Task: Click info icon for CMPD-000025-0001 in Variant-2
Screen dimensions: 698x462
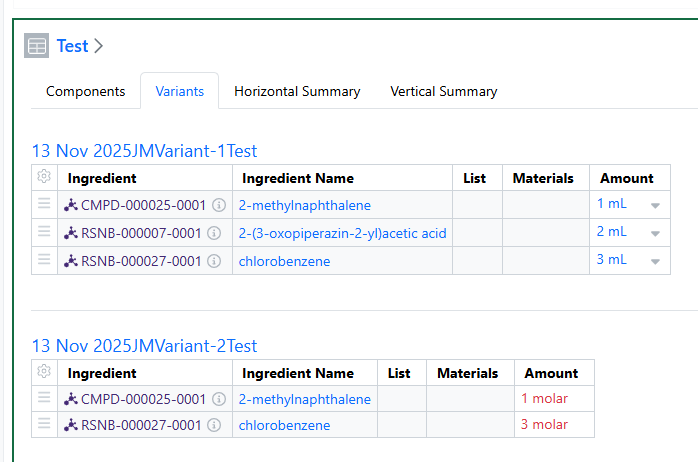Action: (218, 399)
